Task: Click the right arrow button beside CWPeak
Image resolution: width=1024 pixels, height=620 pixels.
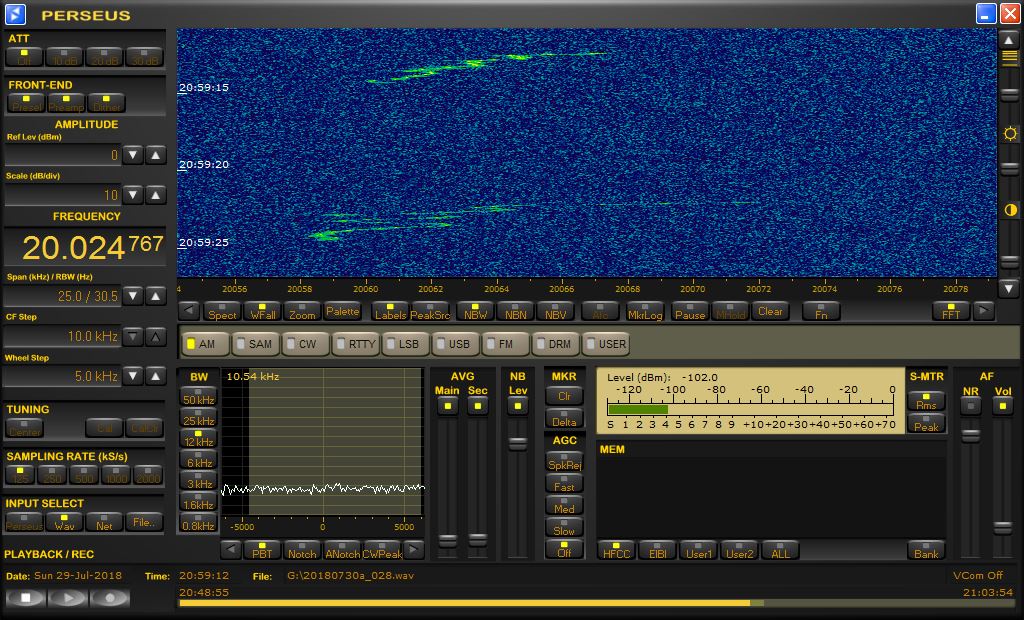Action: [x=413, y=550]
